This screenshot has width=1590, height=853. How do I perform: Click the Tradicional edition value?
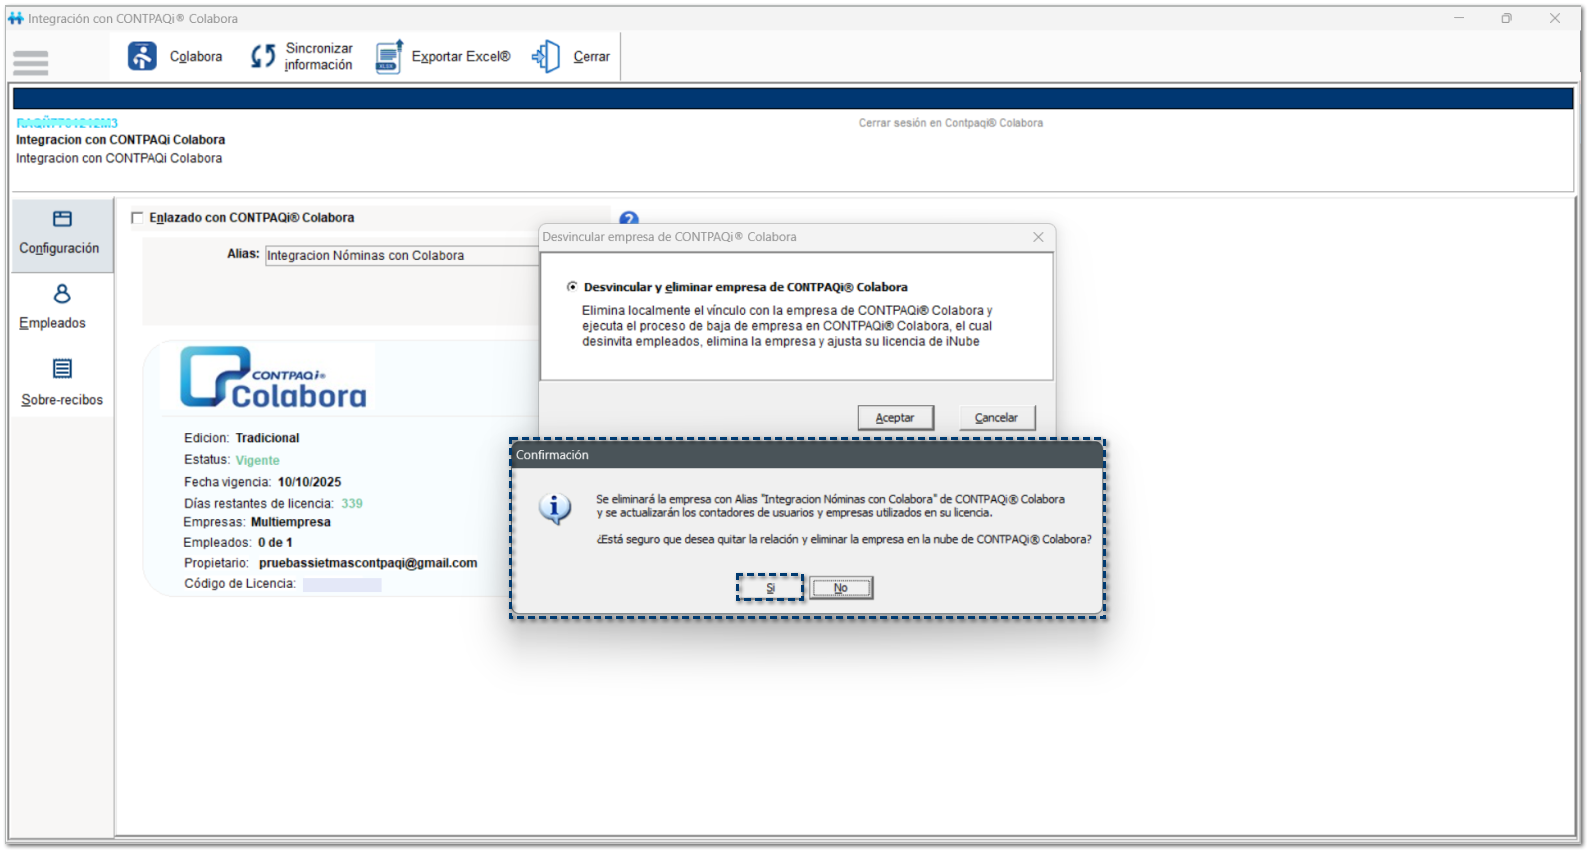[x=267, y=438]
